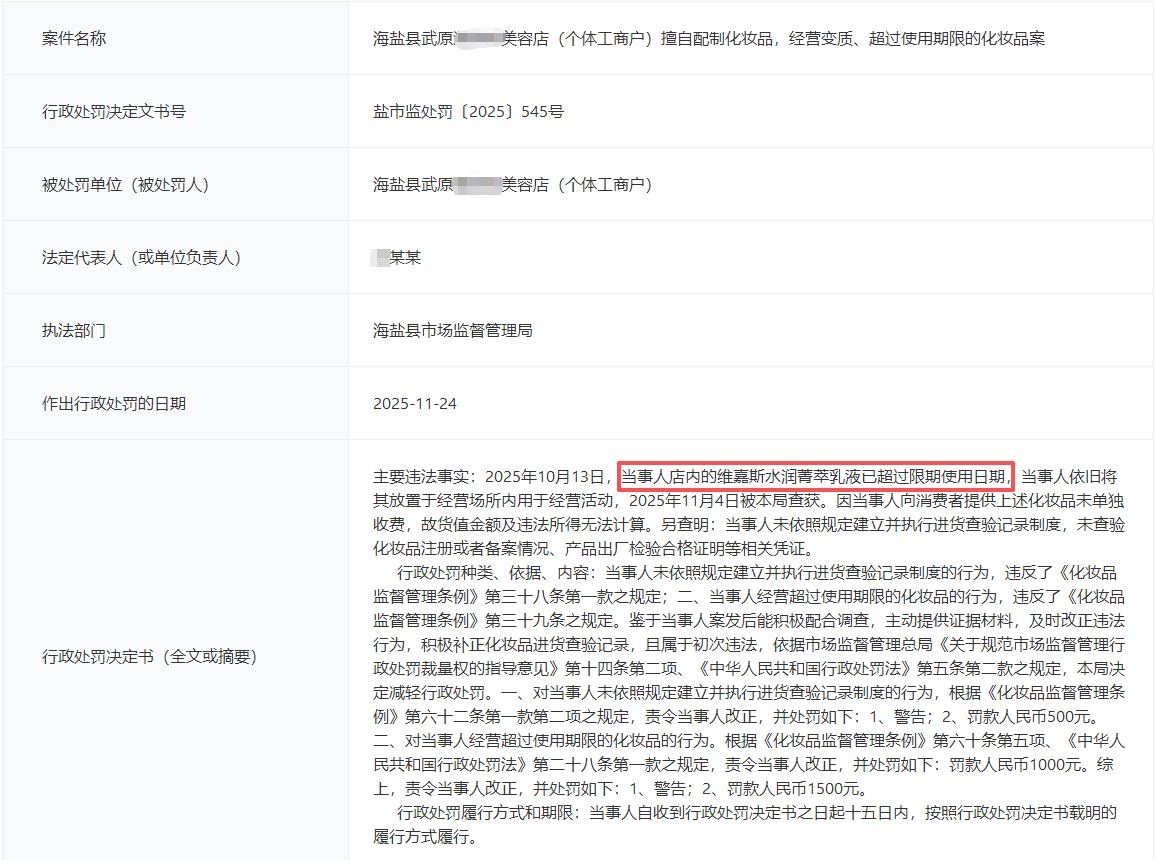This screenshot has width=1155, height=860.
Task: Select the 海盐县市场监督管理局 department value
Action: tap(453, 331)
